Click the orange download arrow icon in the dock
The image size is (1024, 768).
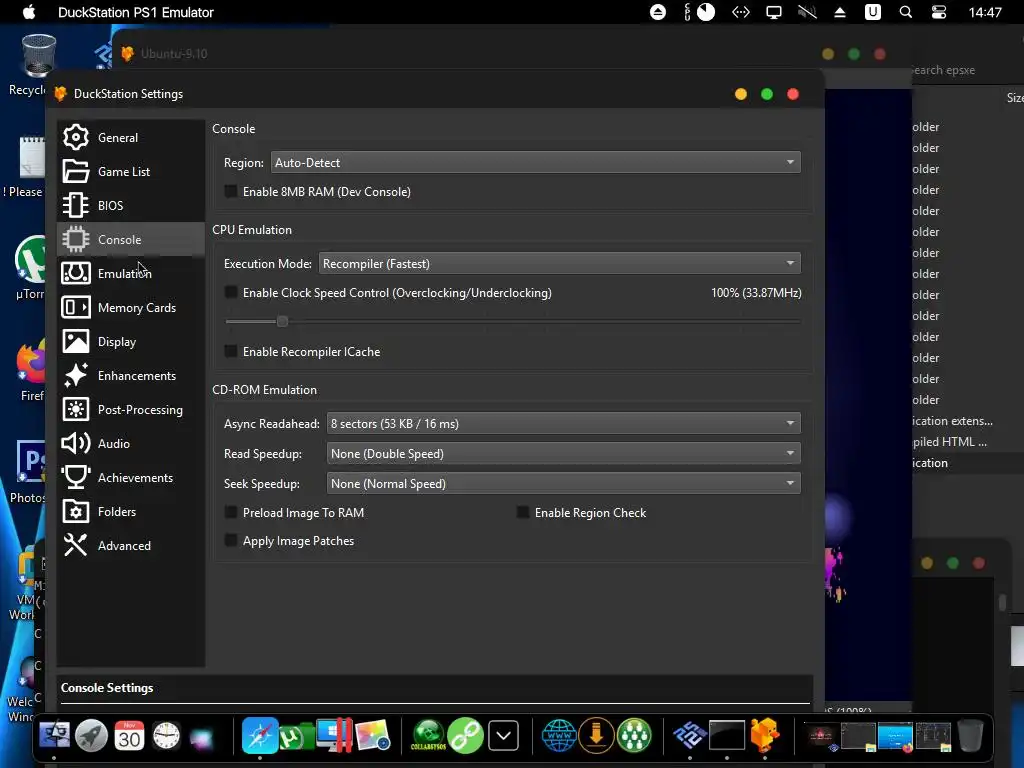click(596, 735)
